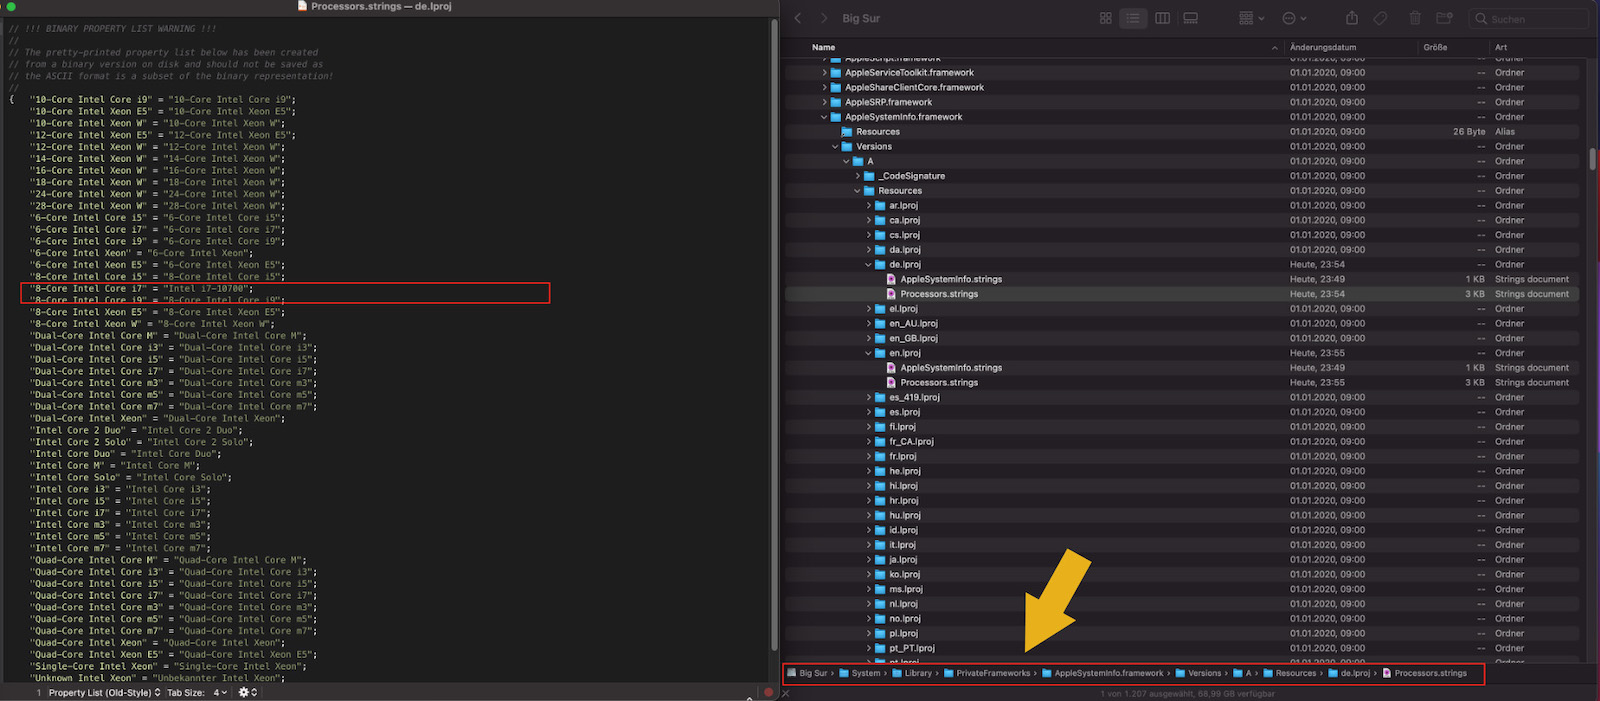Viewport: 1600px width, 701px height.
Task: Click the New Folder icon in Finder toolbar
Action: [1444, 18]
